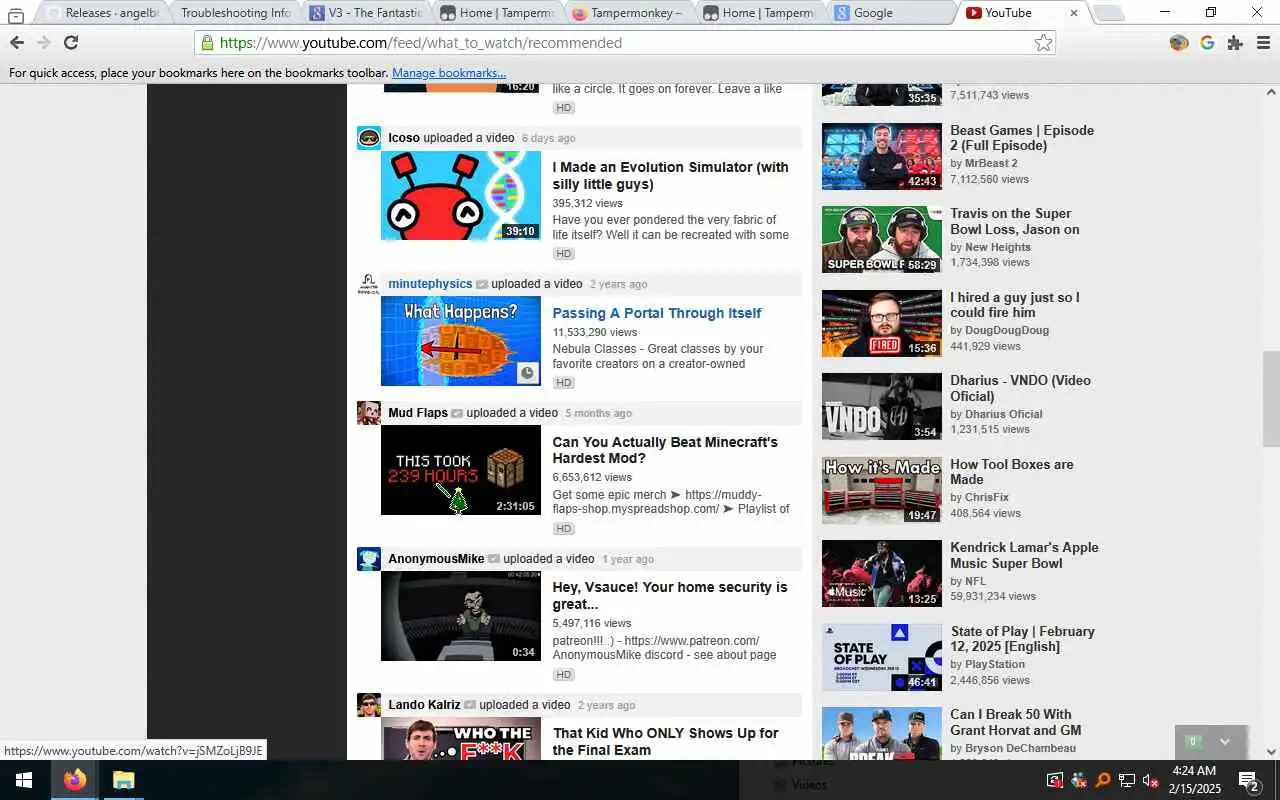This screenshot has width=1280, height=800.
Task: Click AnonymousMike channel avatar
Action: coord(369,559)
